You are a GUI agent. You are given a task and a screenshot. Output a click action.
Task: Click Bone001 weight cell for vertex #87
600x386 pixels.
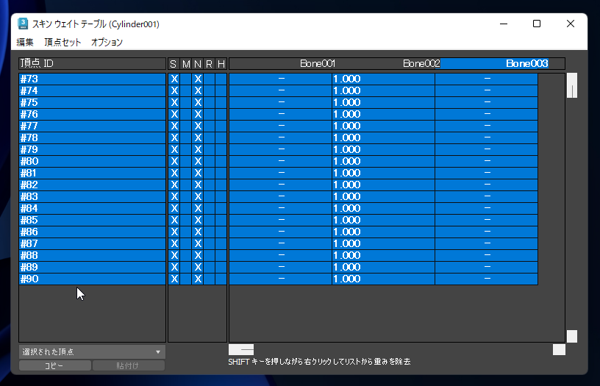pos(280,244)
